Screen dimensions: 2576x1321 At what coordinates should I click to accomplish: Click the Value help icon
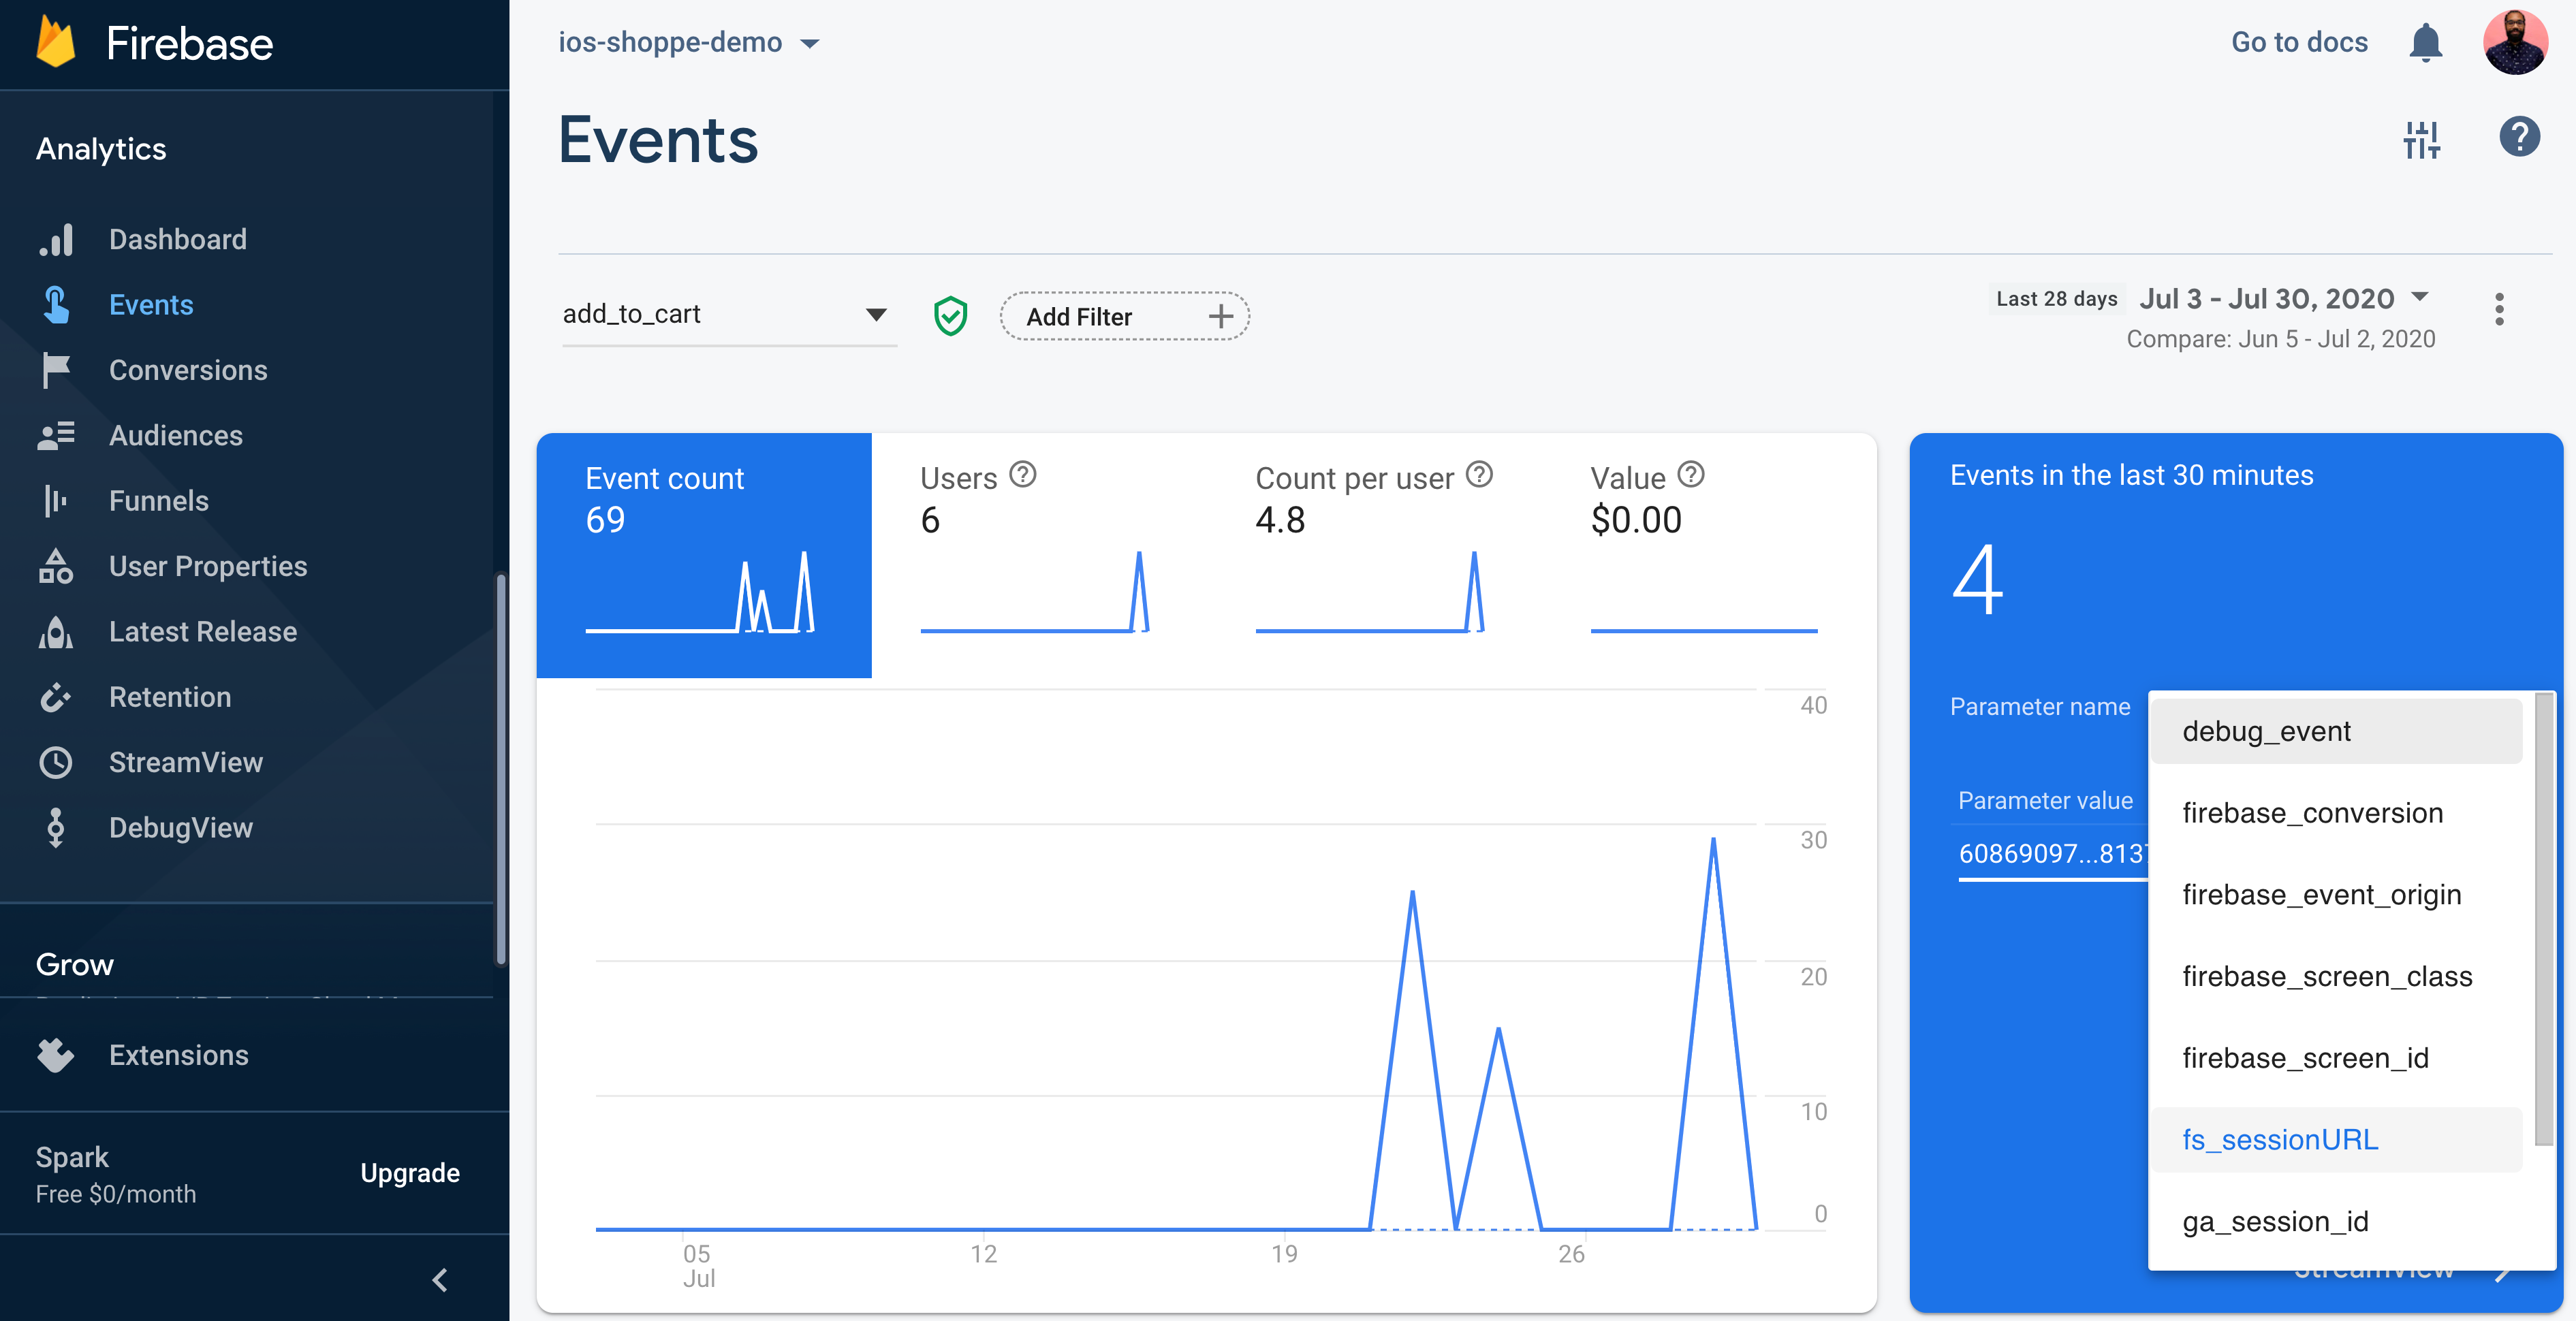(x=1691, y=475)
